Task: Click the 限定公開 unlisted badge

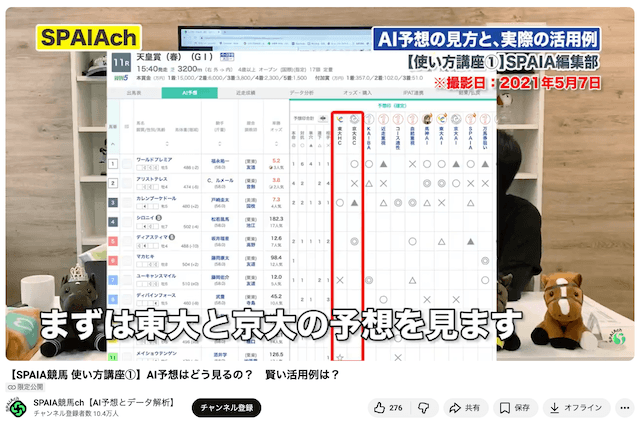Action: point(25,387)
